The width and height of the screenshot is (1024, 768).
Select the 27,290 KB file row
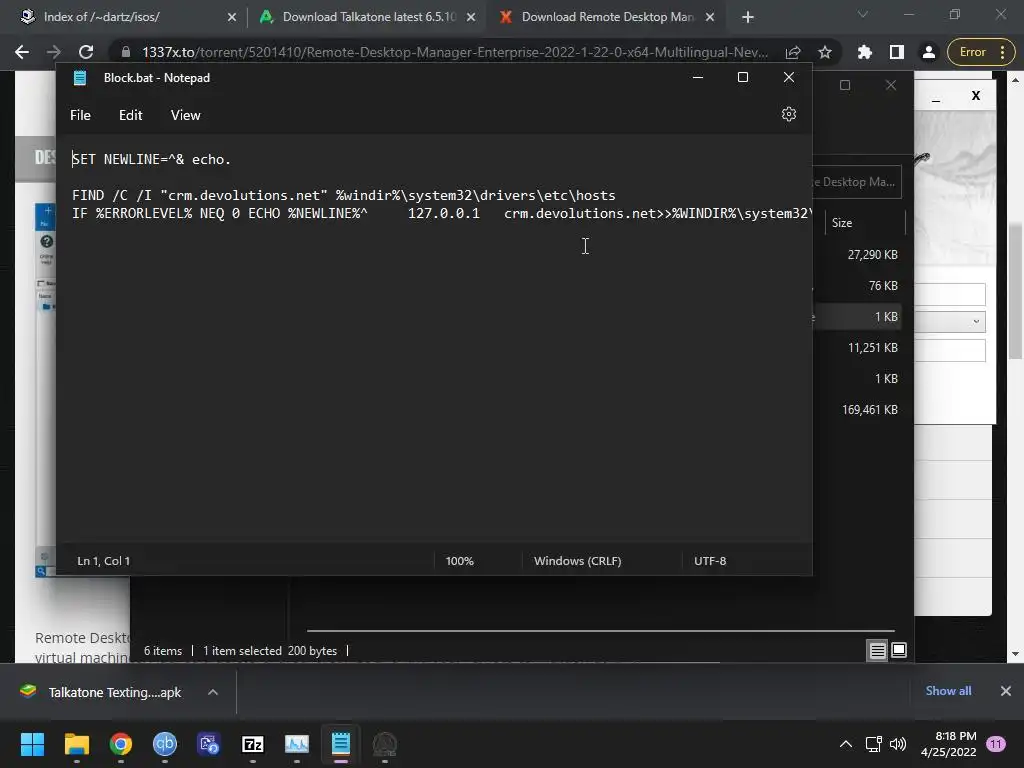point(857,255)
